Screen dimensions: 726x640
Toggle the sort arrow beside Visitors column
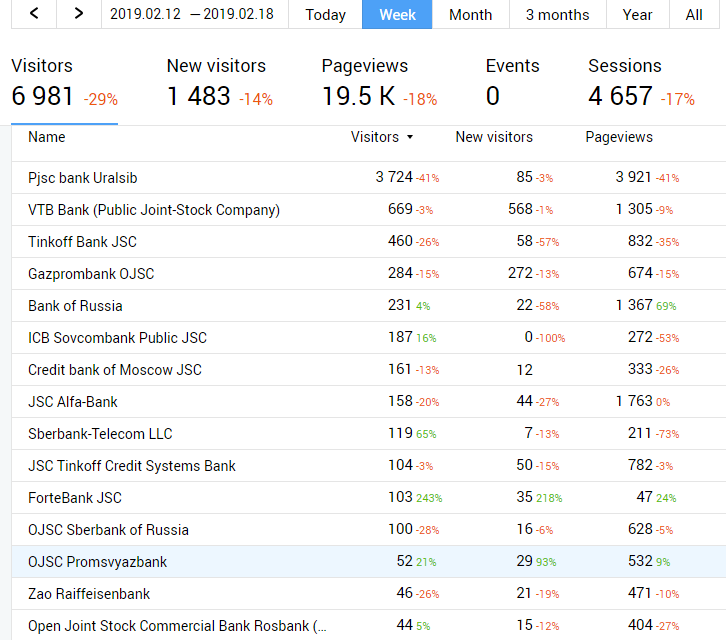pos(410,138)
